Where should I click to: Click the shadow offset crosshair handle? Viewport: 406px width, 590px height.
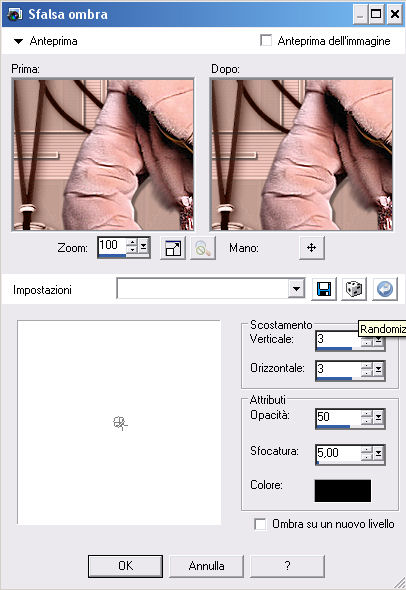point(120,423)
